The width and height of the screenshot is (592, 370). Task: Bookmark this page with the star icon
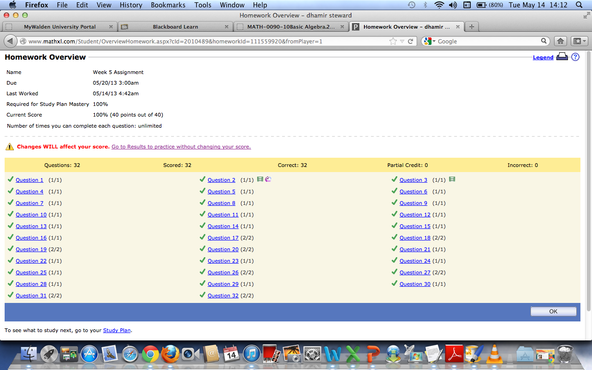pyautogui.click(x=393, y=41)
